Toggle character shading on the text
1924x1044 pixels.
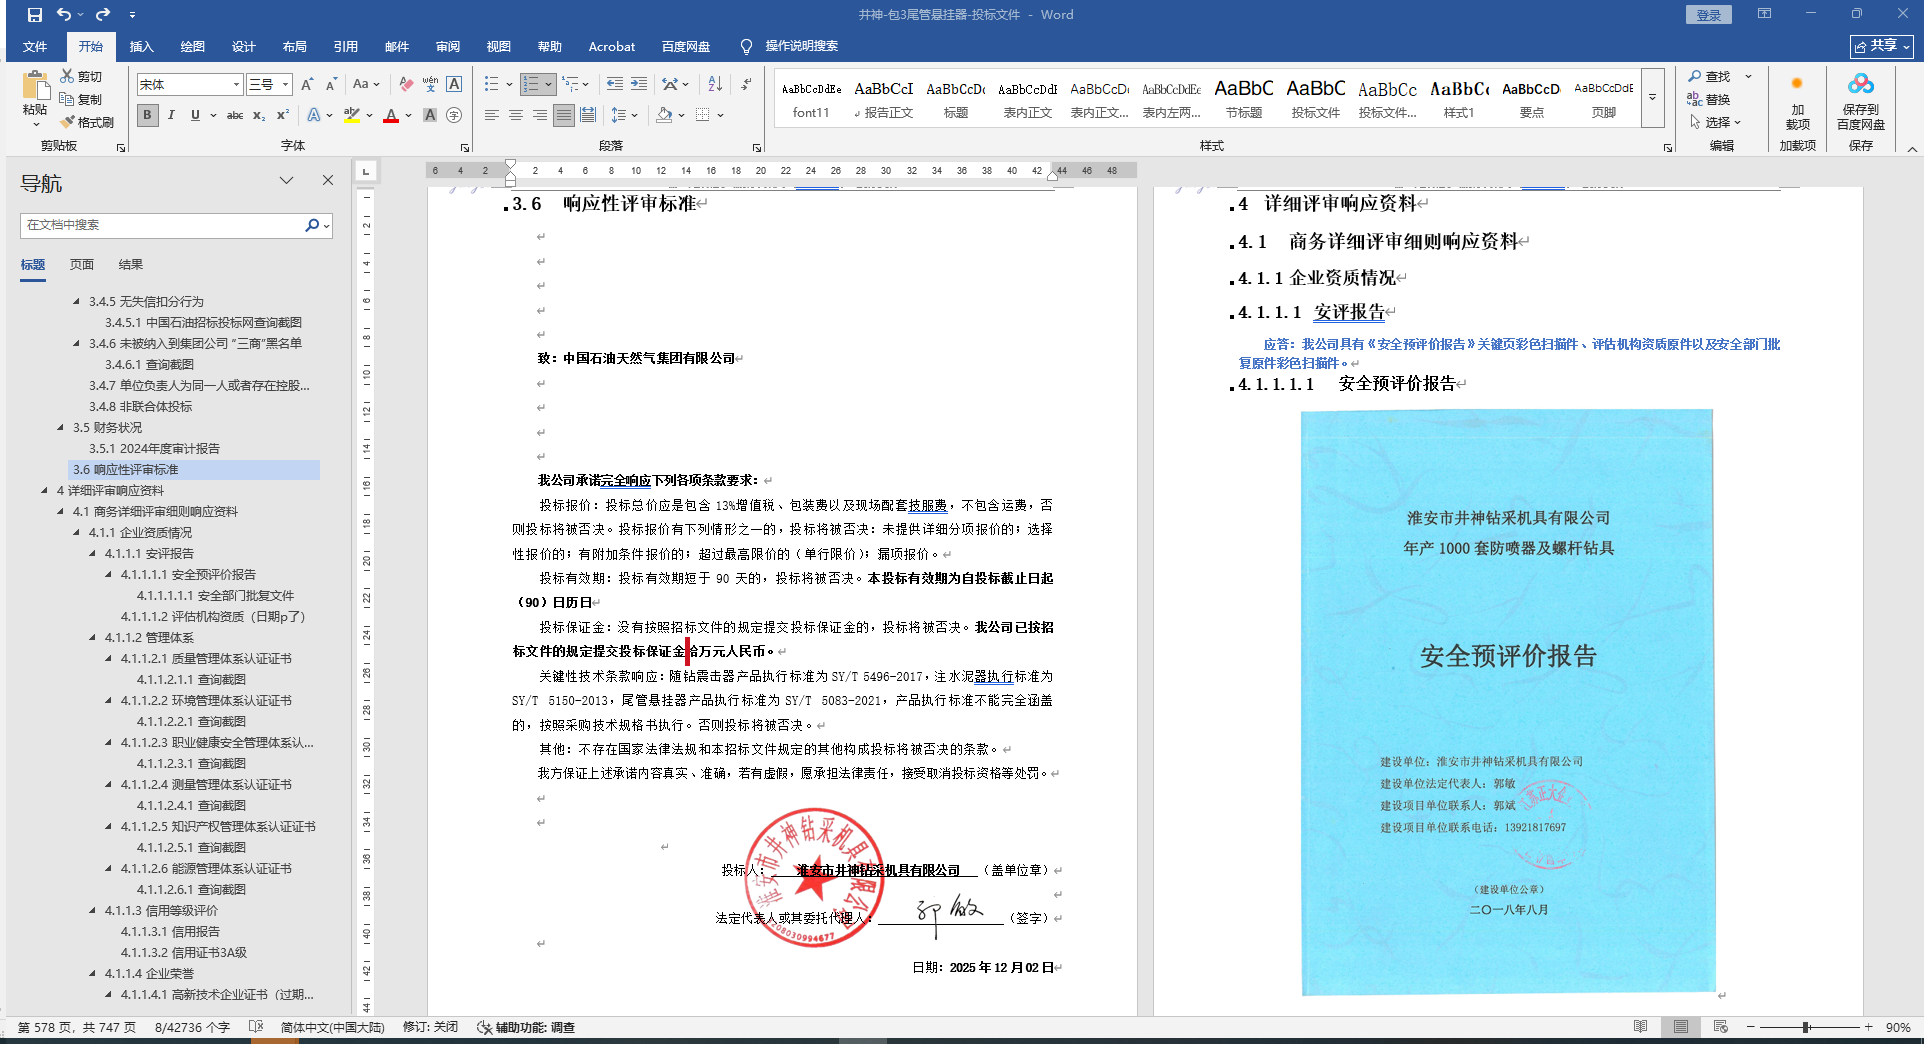[430, 115]
